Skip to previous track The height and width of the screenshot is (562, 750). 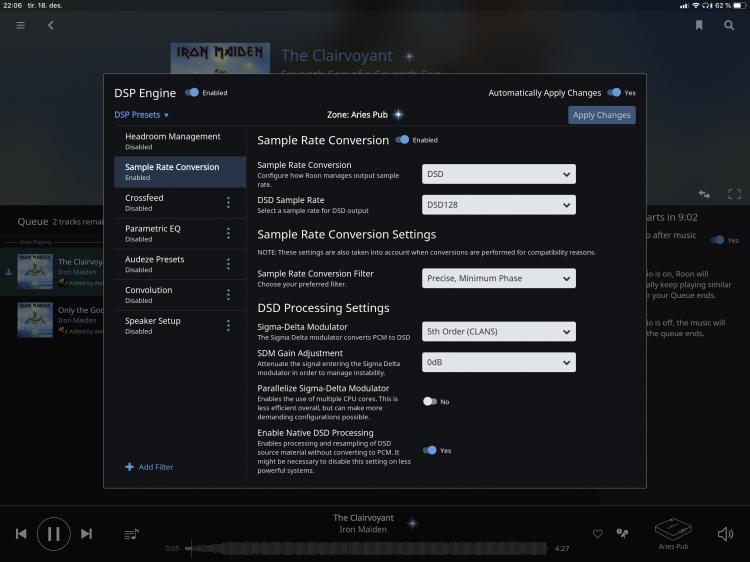[x=21, y=534]
